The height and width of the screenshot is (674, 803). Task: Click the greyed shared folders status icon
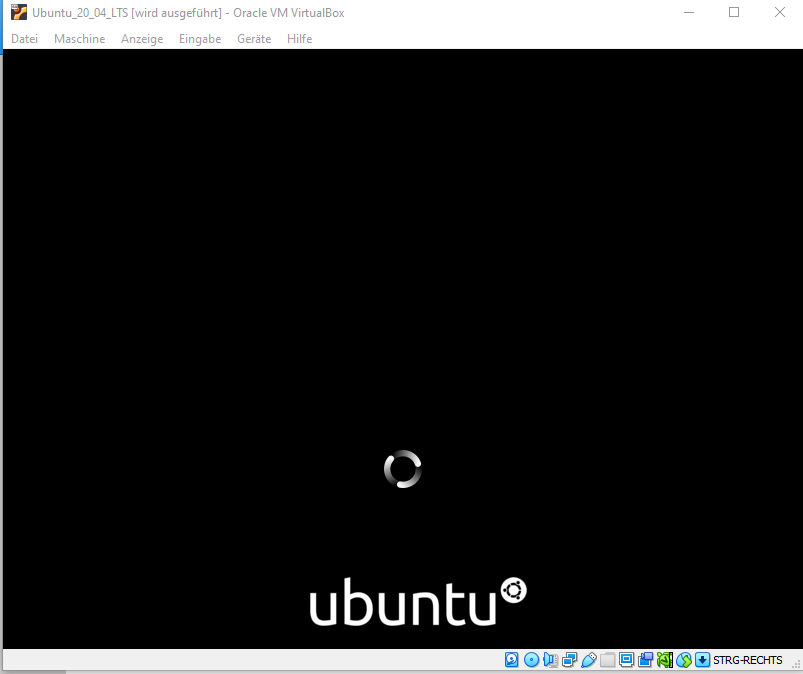pos(607,660)
